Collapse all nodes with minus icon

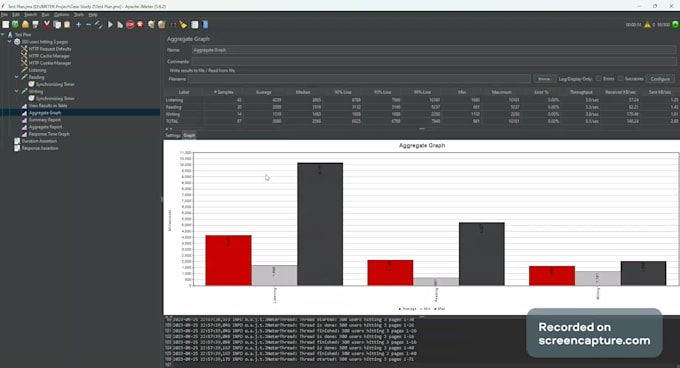coord(88,25)
